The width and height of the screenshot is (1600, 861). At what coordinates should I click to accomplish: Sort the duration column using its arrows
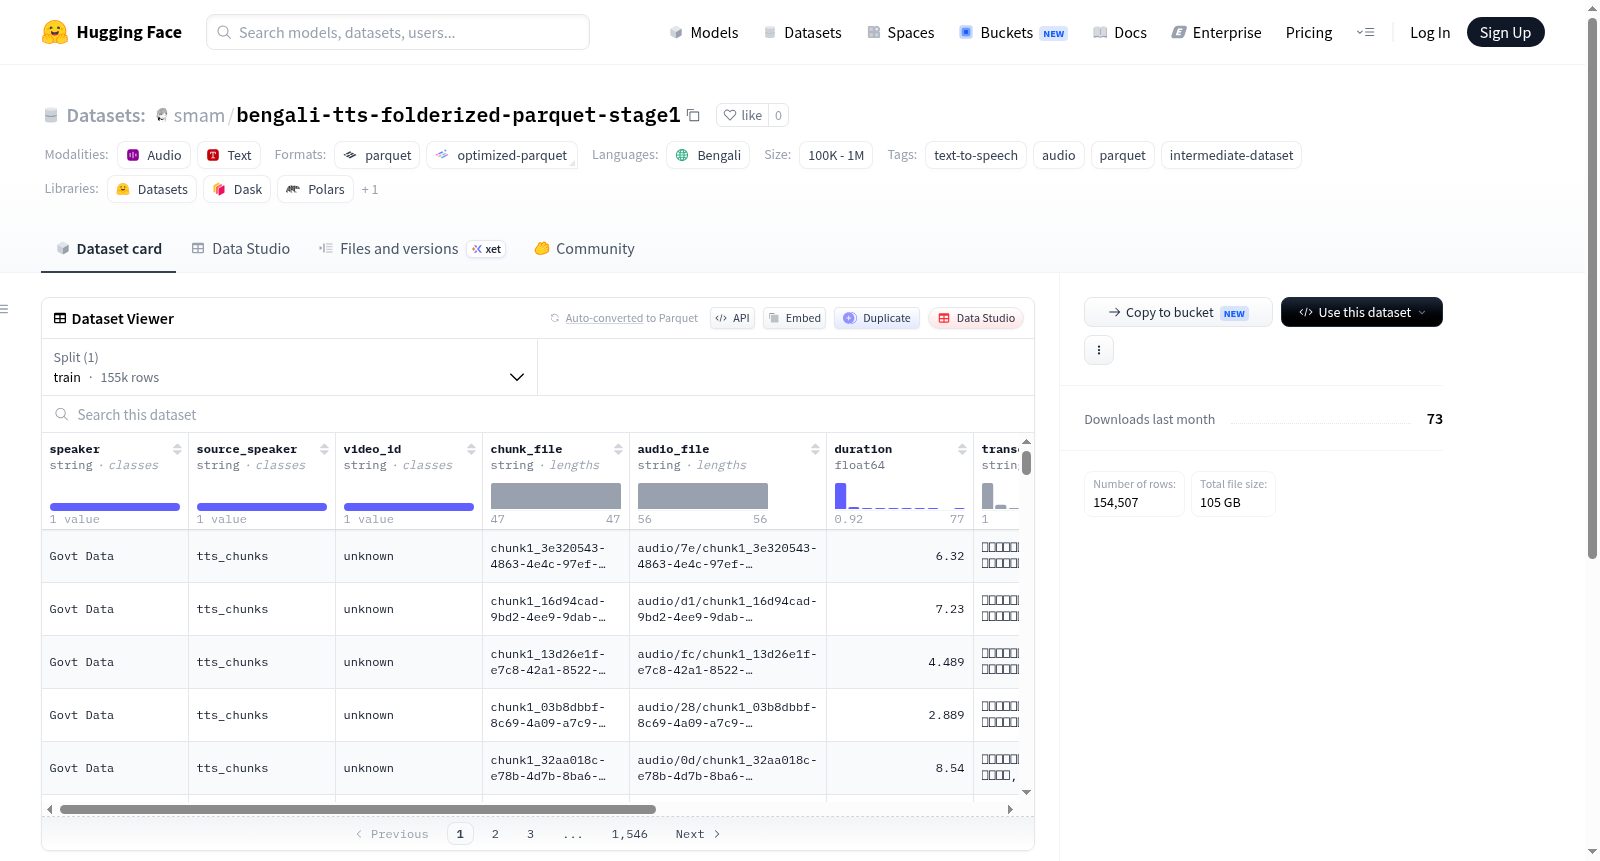962,449
